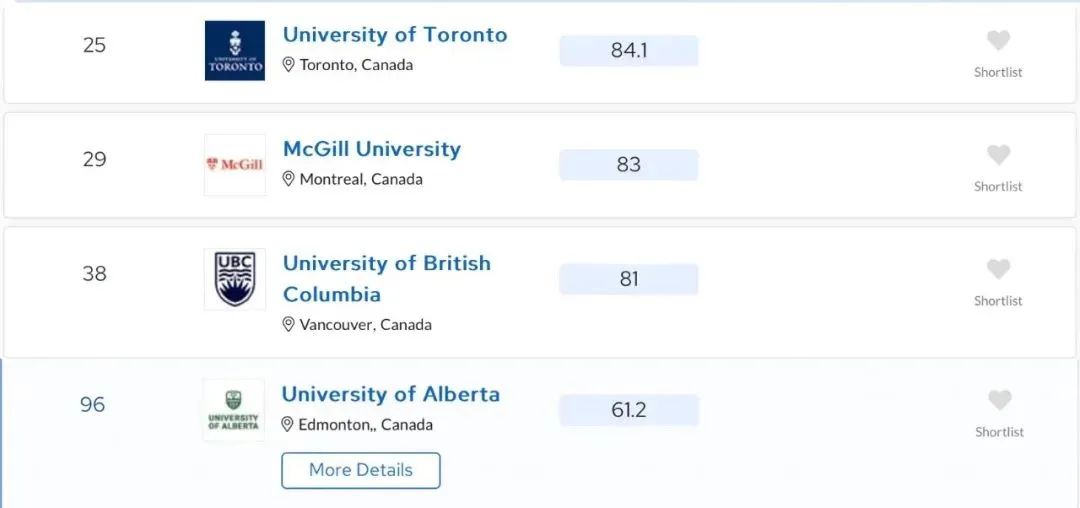Click the University of Toronto logo
Image resolution: width=1080 pixels, height=508 pixels.
click(235, 50)
